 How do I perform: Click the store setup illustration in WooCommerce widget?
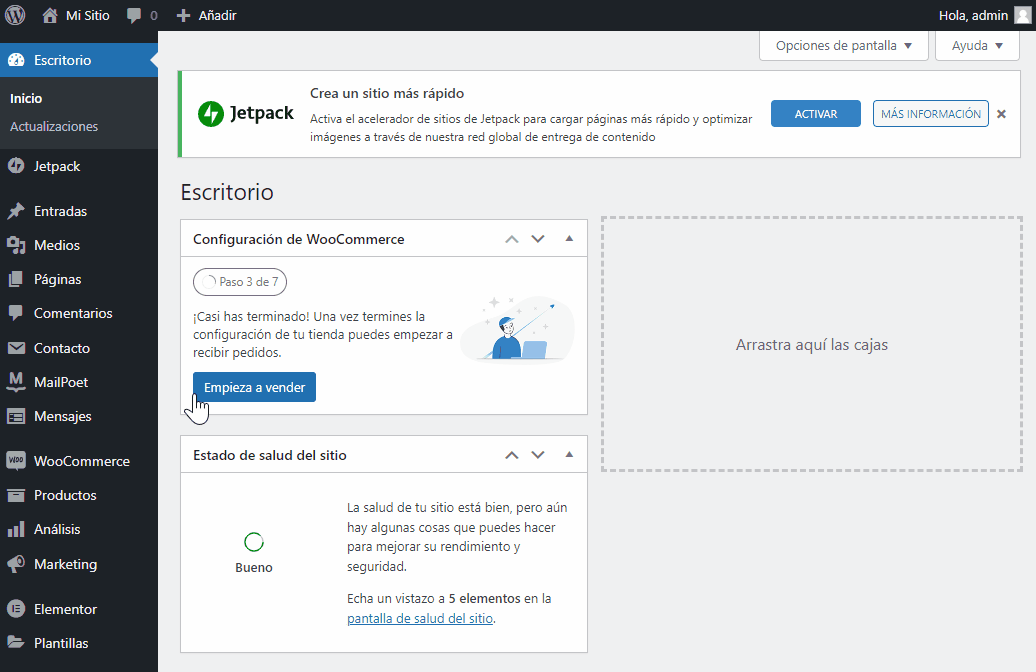click(518, 329)
